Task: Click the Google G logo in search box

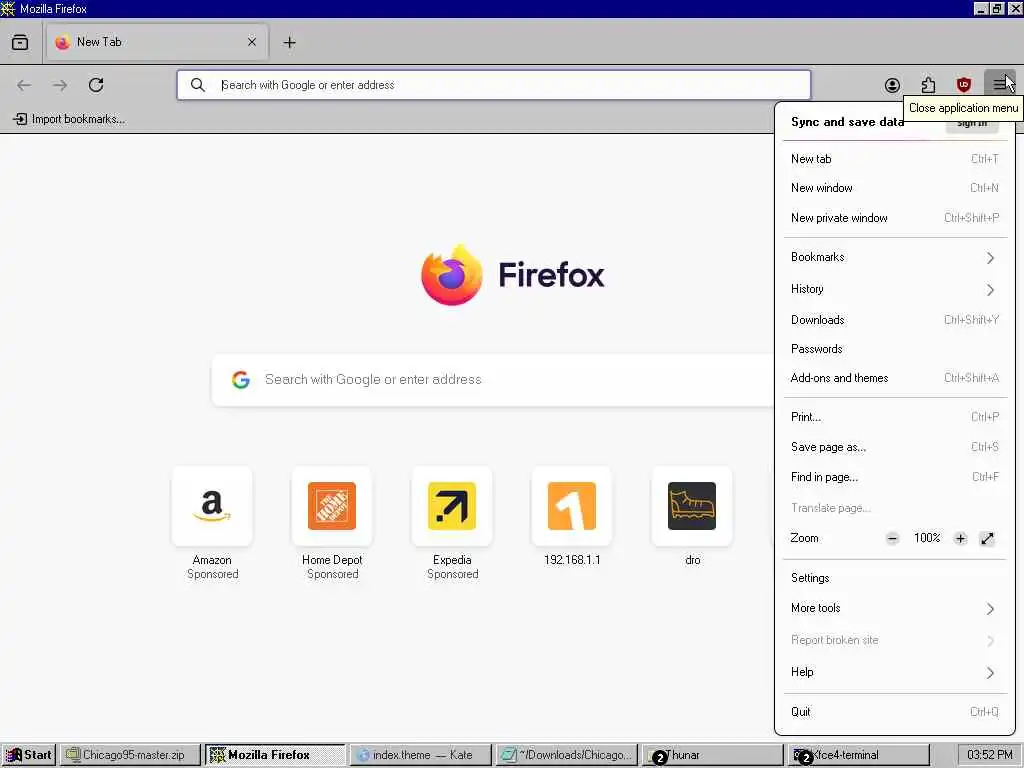Action: [x=241, y=380]
